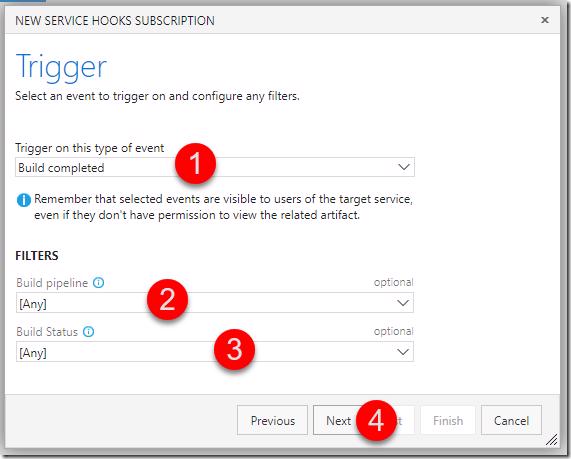The height and width of the screenshot is (459, 571).
Task: Click 'Trigger on this type of event' label
Action: pos(90,148)
